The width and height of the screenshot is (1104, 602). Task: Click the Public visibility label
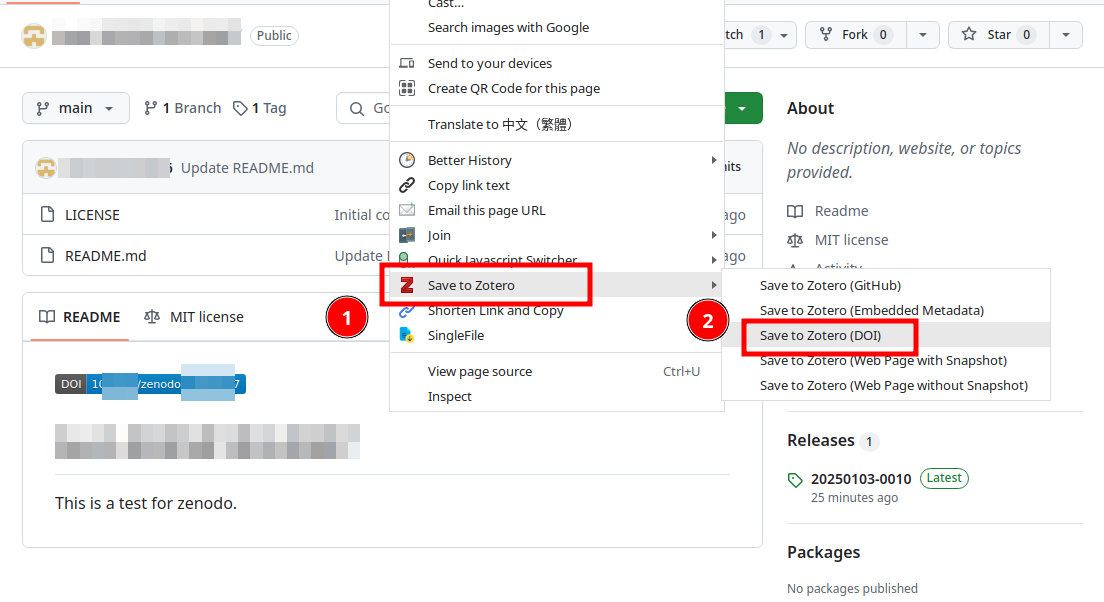pyautogui.click(x=274, y=35)
